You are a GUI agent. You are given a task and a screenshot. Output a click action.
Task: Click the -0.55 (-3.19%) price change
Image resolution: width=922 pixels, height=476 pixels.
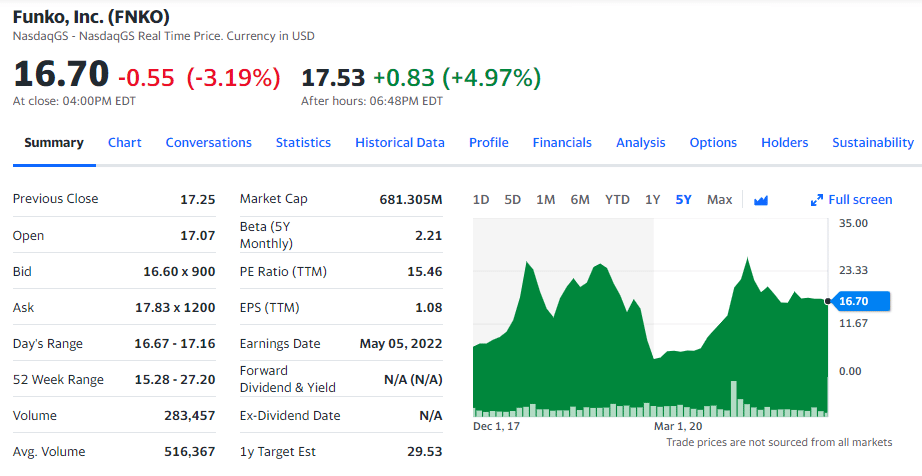pos(199,78)
